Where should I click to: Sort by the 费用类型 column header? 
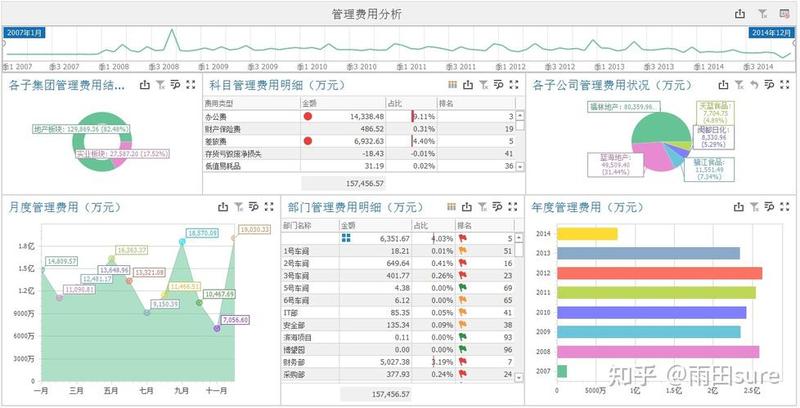pos(252,103)
